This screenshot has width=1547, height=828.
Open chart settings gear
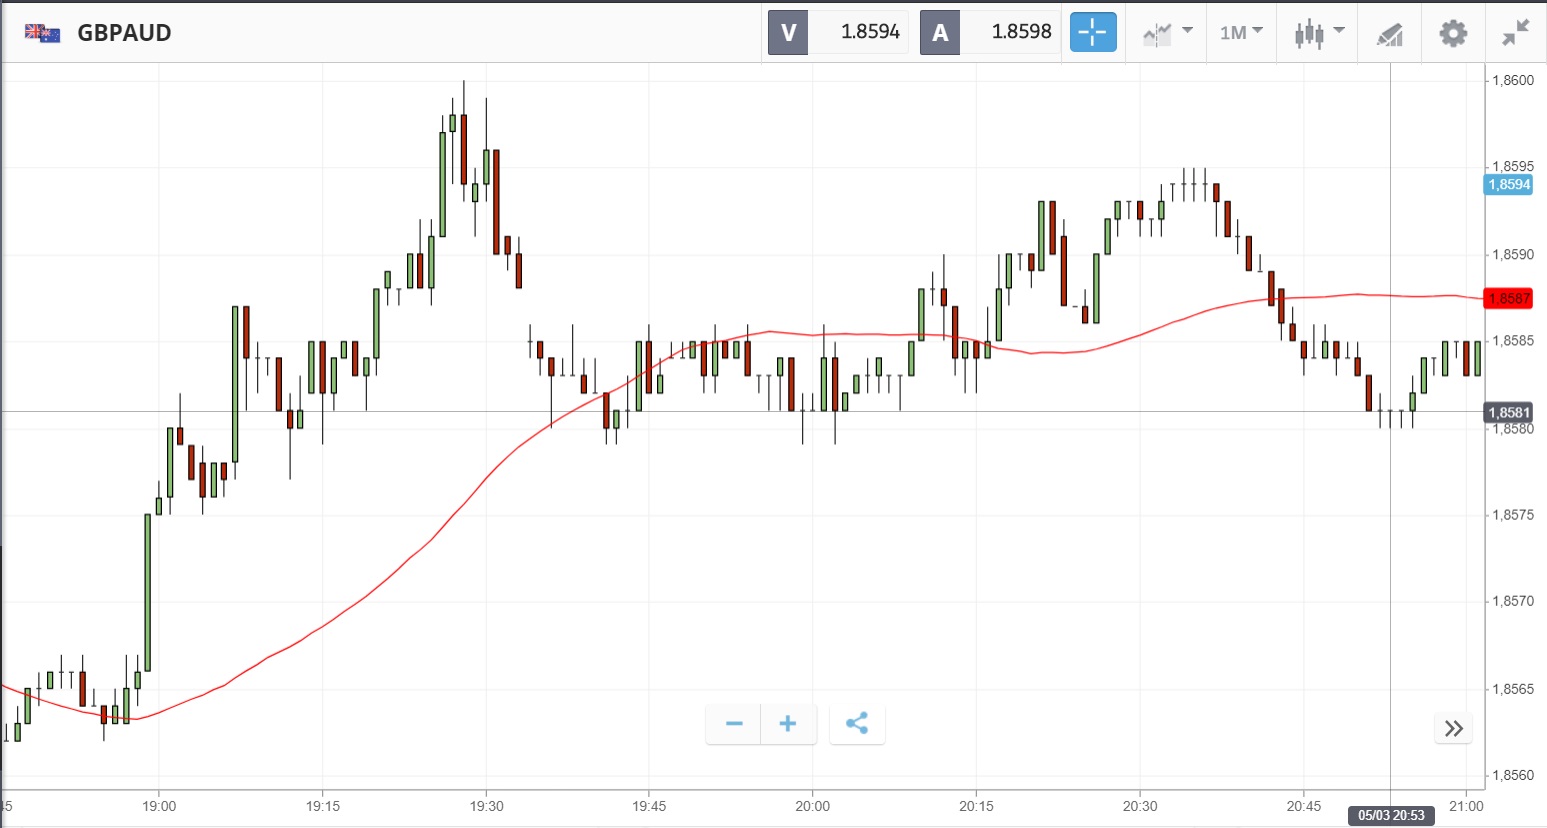[x=1453, y=33]
